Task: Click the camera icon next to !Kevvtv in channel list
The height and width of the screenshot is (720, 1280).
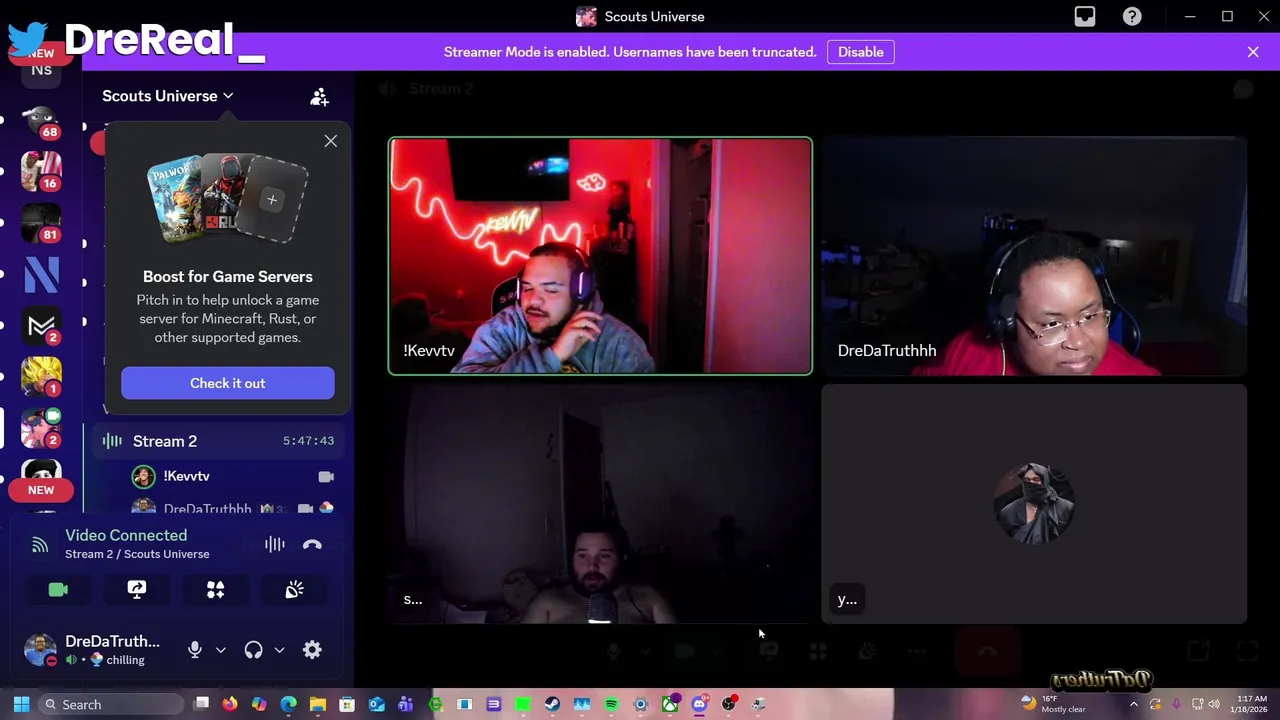Action: 326,476
